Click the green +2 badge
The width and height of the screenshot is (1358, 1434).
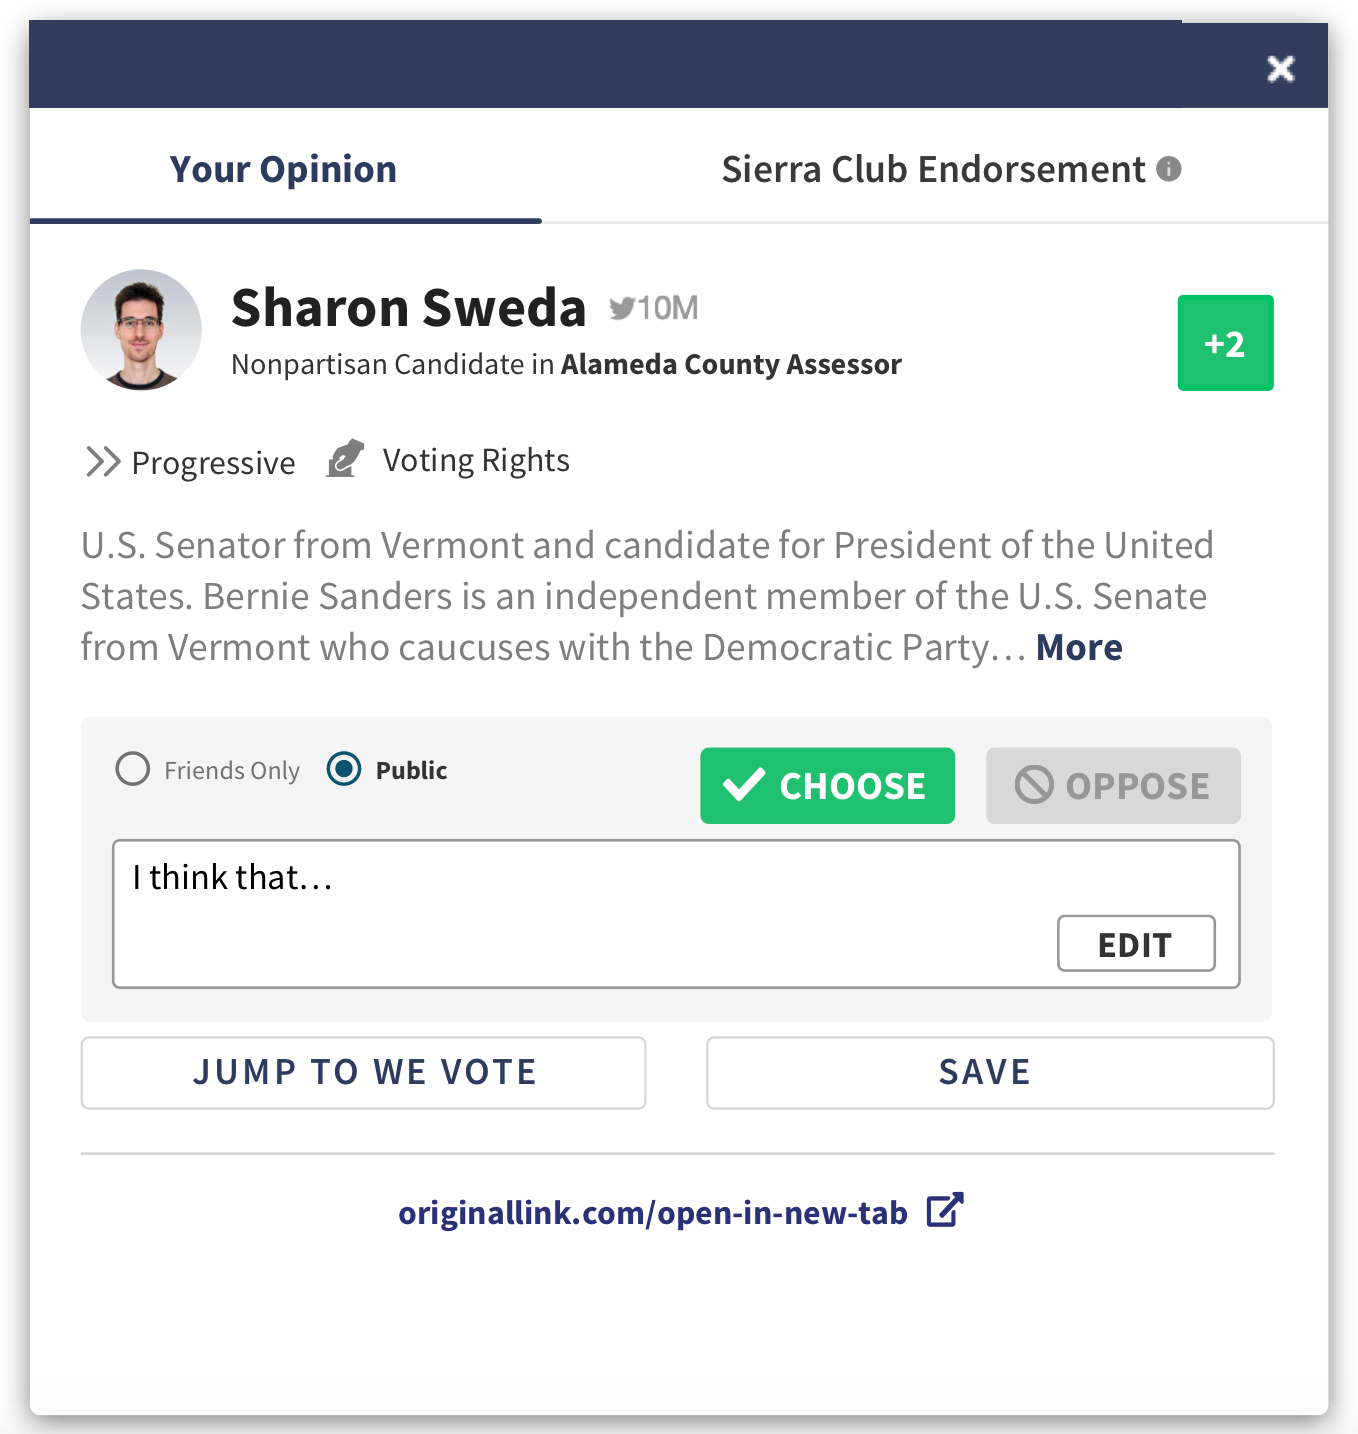(x=1225, y=343)
